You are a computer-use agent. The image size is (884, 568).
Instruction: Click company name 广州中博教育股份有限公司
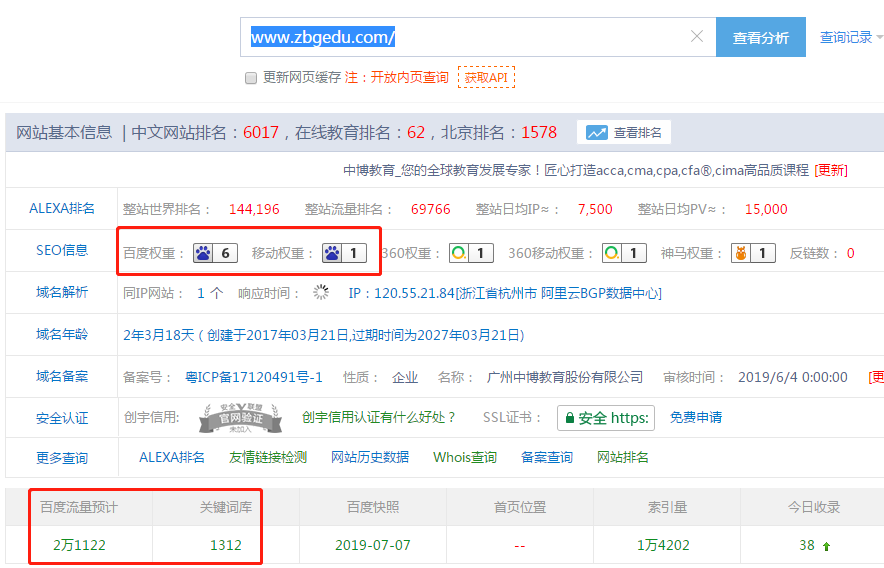click(x=564, y=377)
